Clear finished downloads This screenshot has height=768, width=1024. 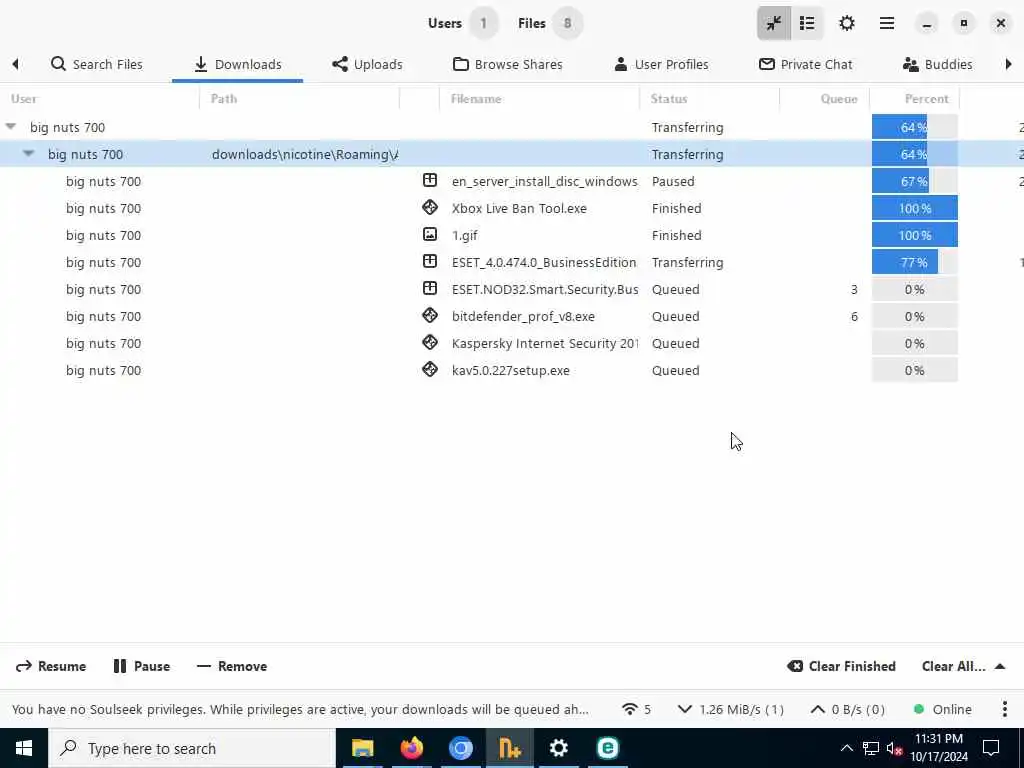(x=841, y=666)
